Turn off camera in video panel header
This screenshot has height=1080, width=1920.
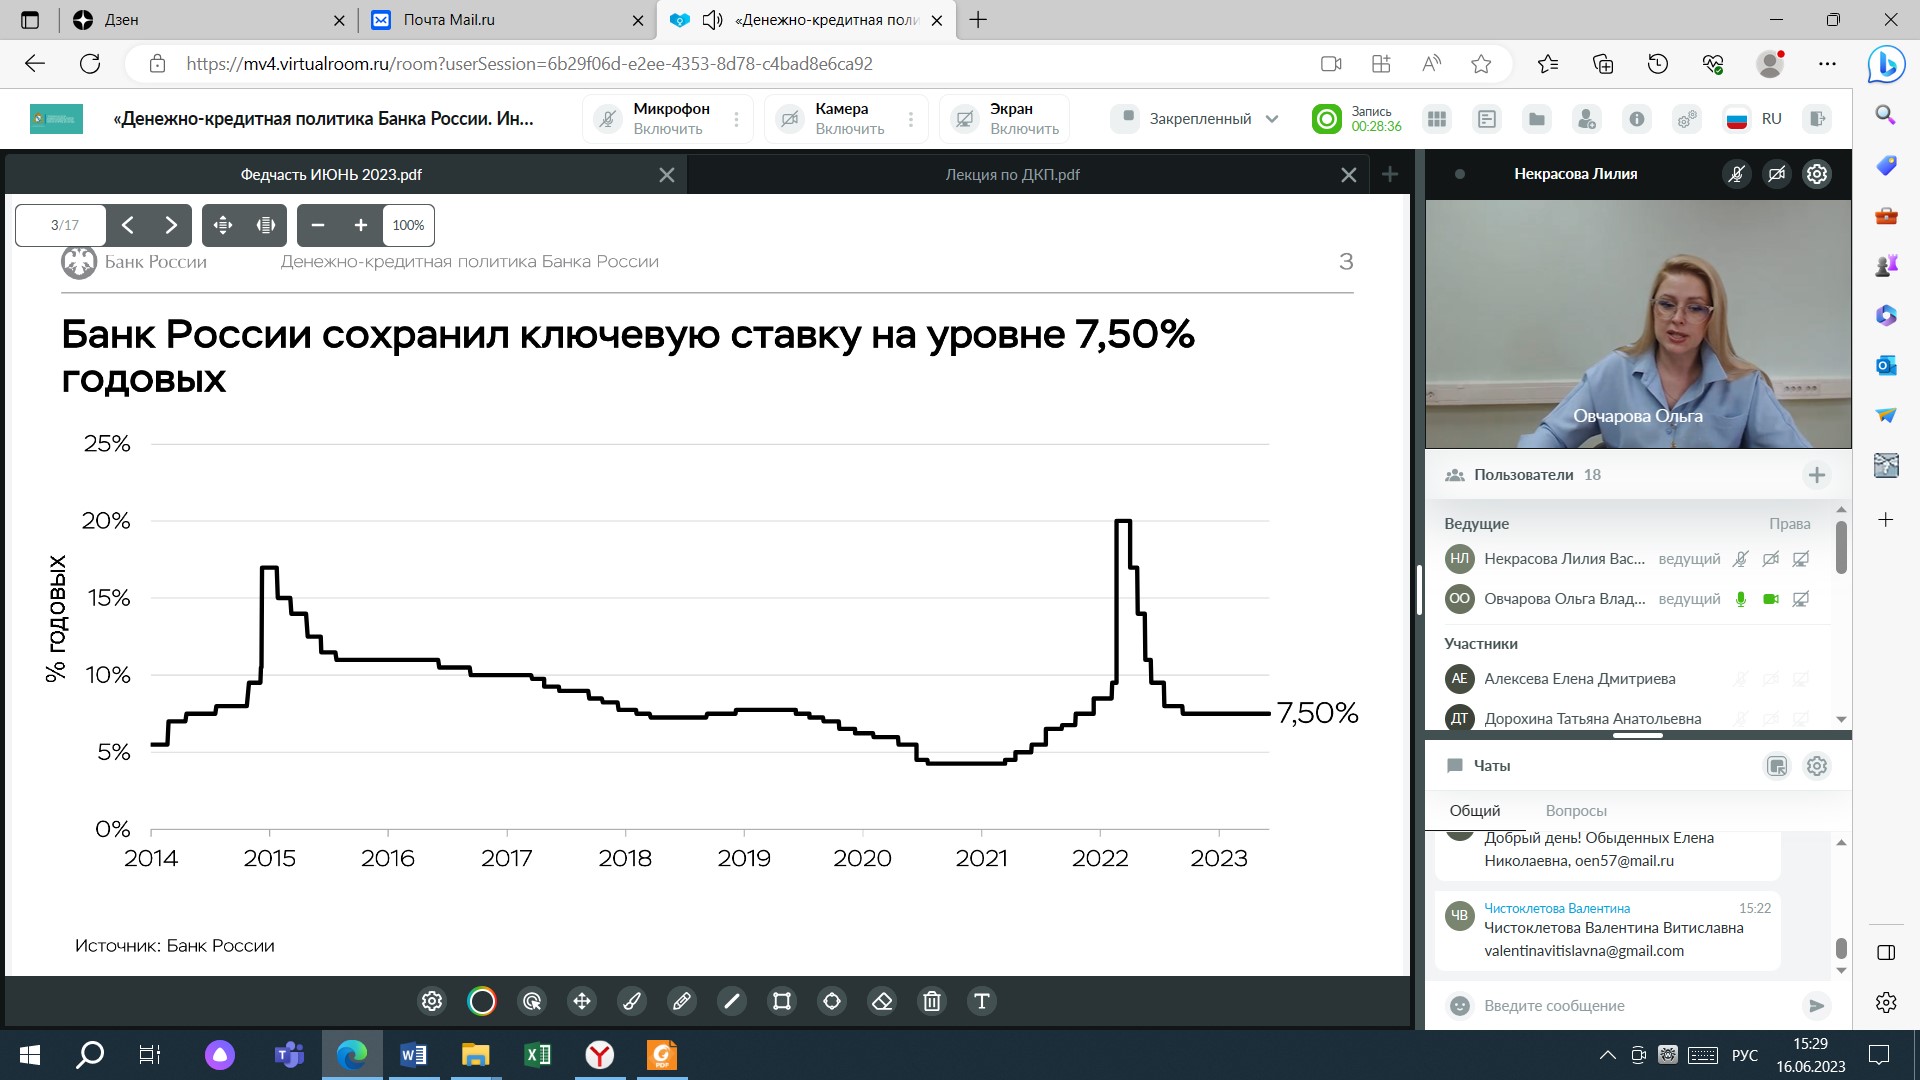pos(1777,174)
